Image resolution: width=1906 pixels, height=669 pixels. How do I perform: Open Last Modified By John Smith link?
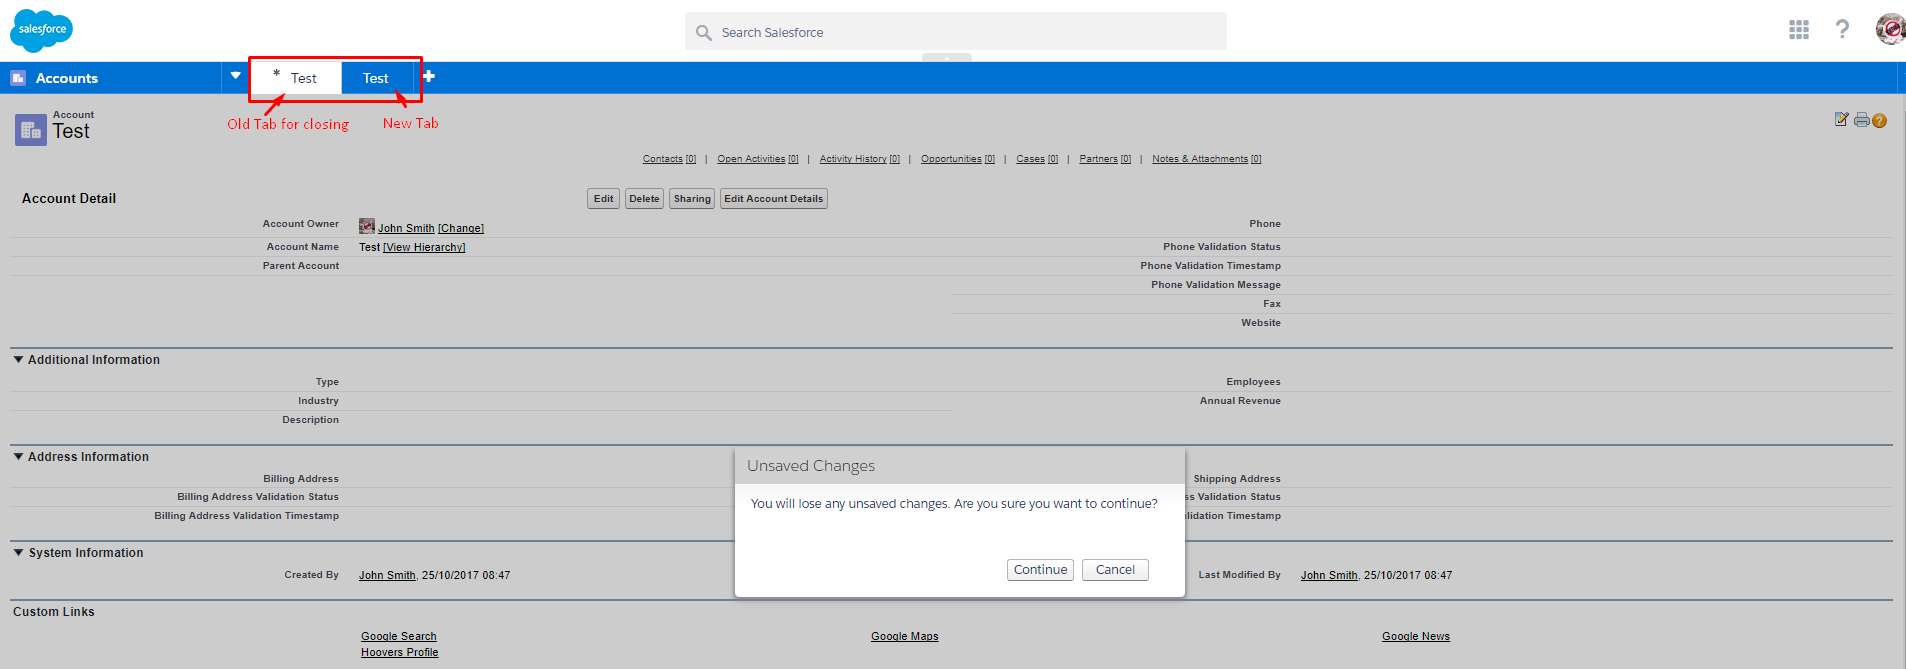click(x=1329, y=575)
